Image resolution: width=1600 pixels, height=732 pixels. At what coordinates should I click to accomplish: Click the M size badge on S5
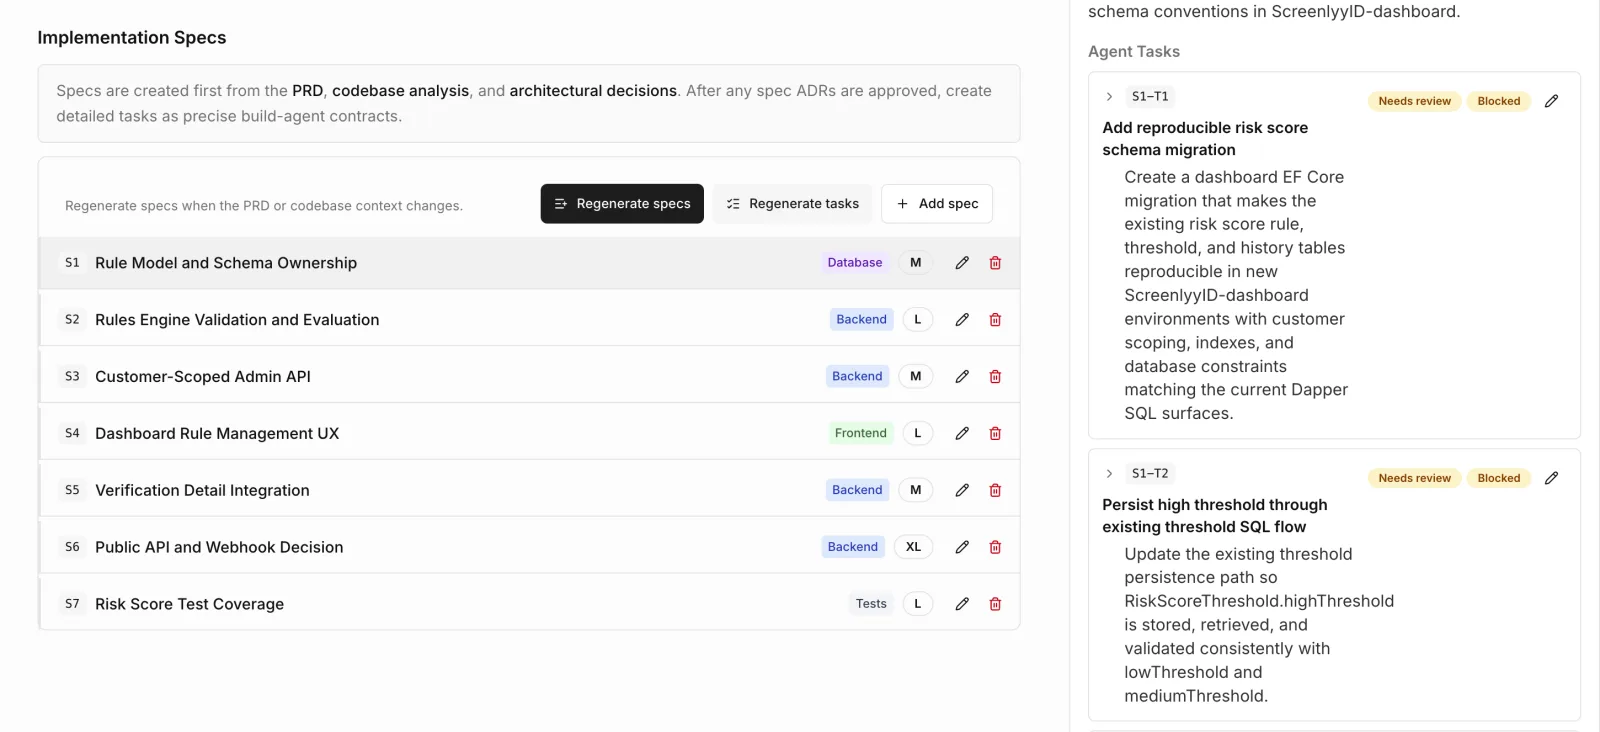coord(915,490)
